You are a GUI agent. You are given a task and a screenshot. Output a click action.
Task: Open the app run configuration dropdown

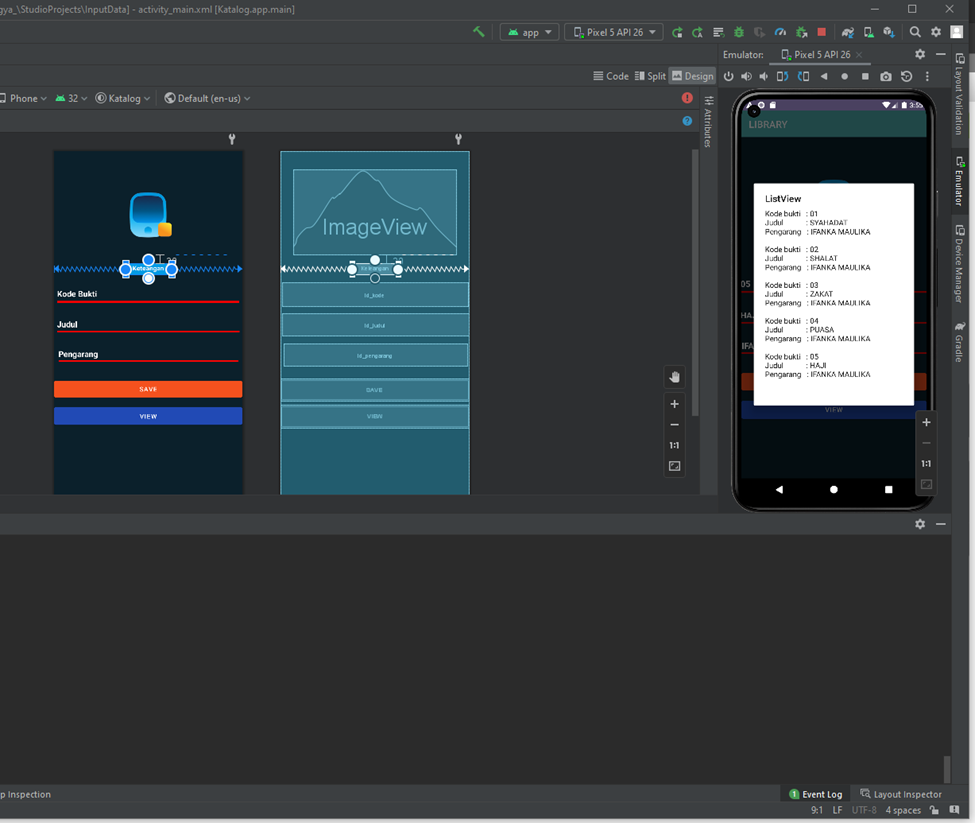[529, 32]
